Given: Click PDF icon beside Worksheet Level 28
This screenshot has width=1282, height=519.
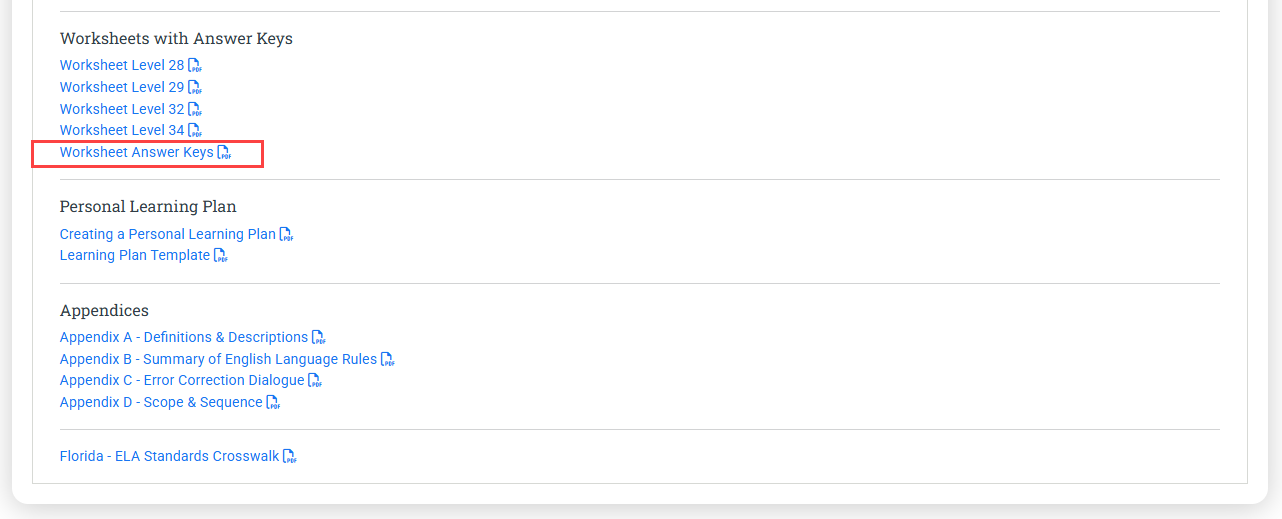Looking at the screenshot, I should tap(195, 66).
